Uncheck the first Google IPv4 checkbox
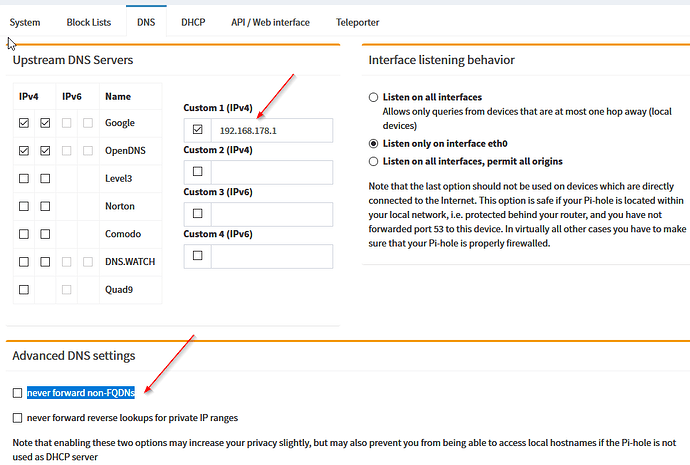The width and height of the screenshot is (690, 465). pos(24,123)
